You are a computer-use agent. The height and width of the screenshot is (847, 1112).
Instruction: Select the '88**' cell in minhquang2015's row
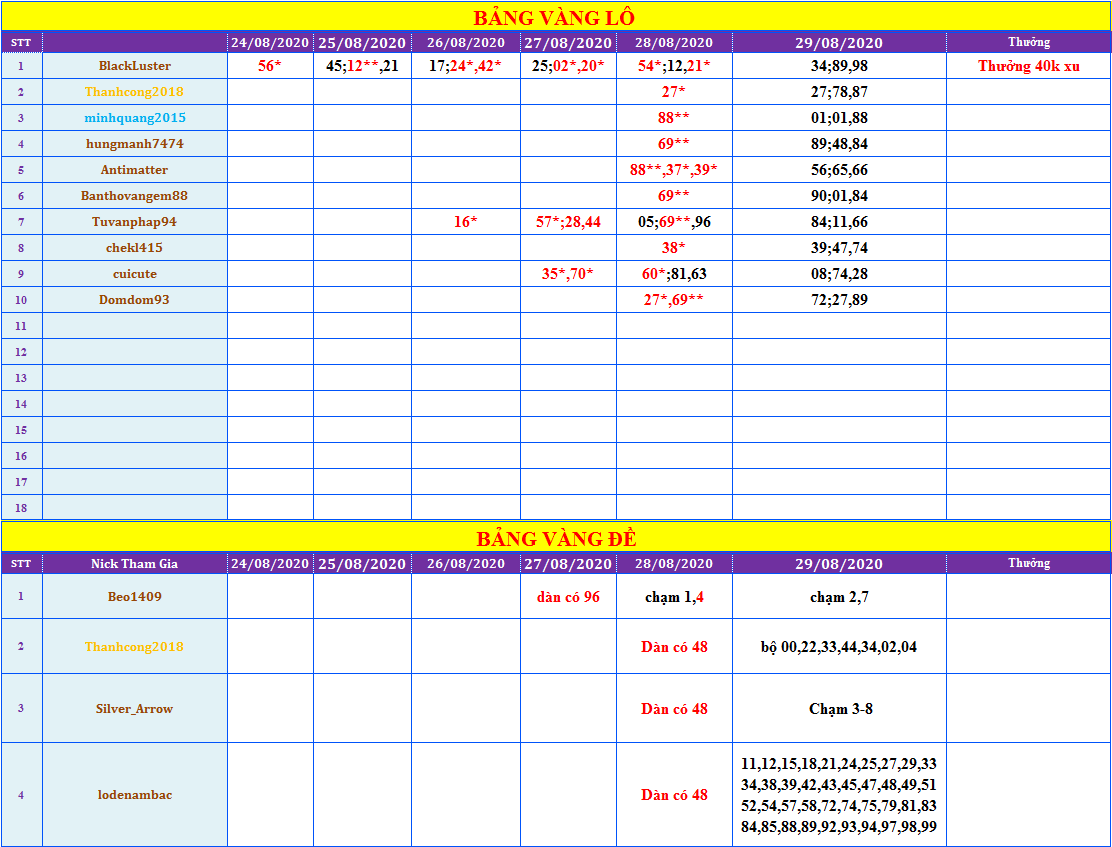pyautogui.click(x=674, y=118)
